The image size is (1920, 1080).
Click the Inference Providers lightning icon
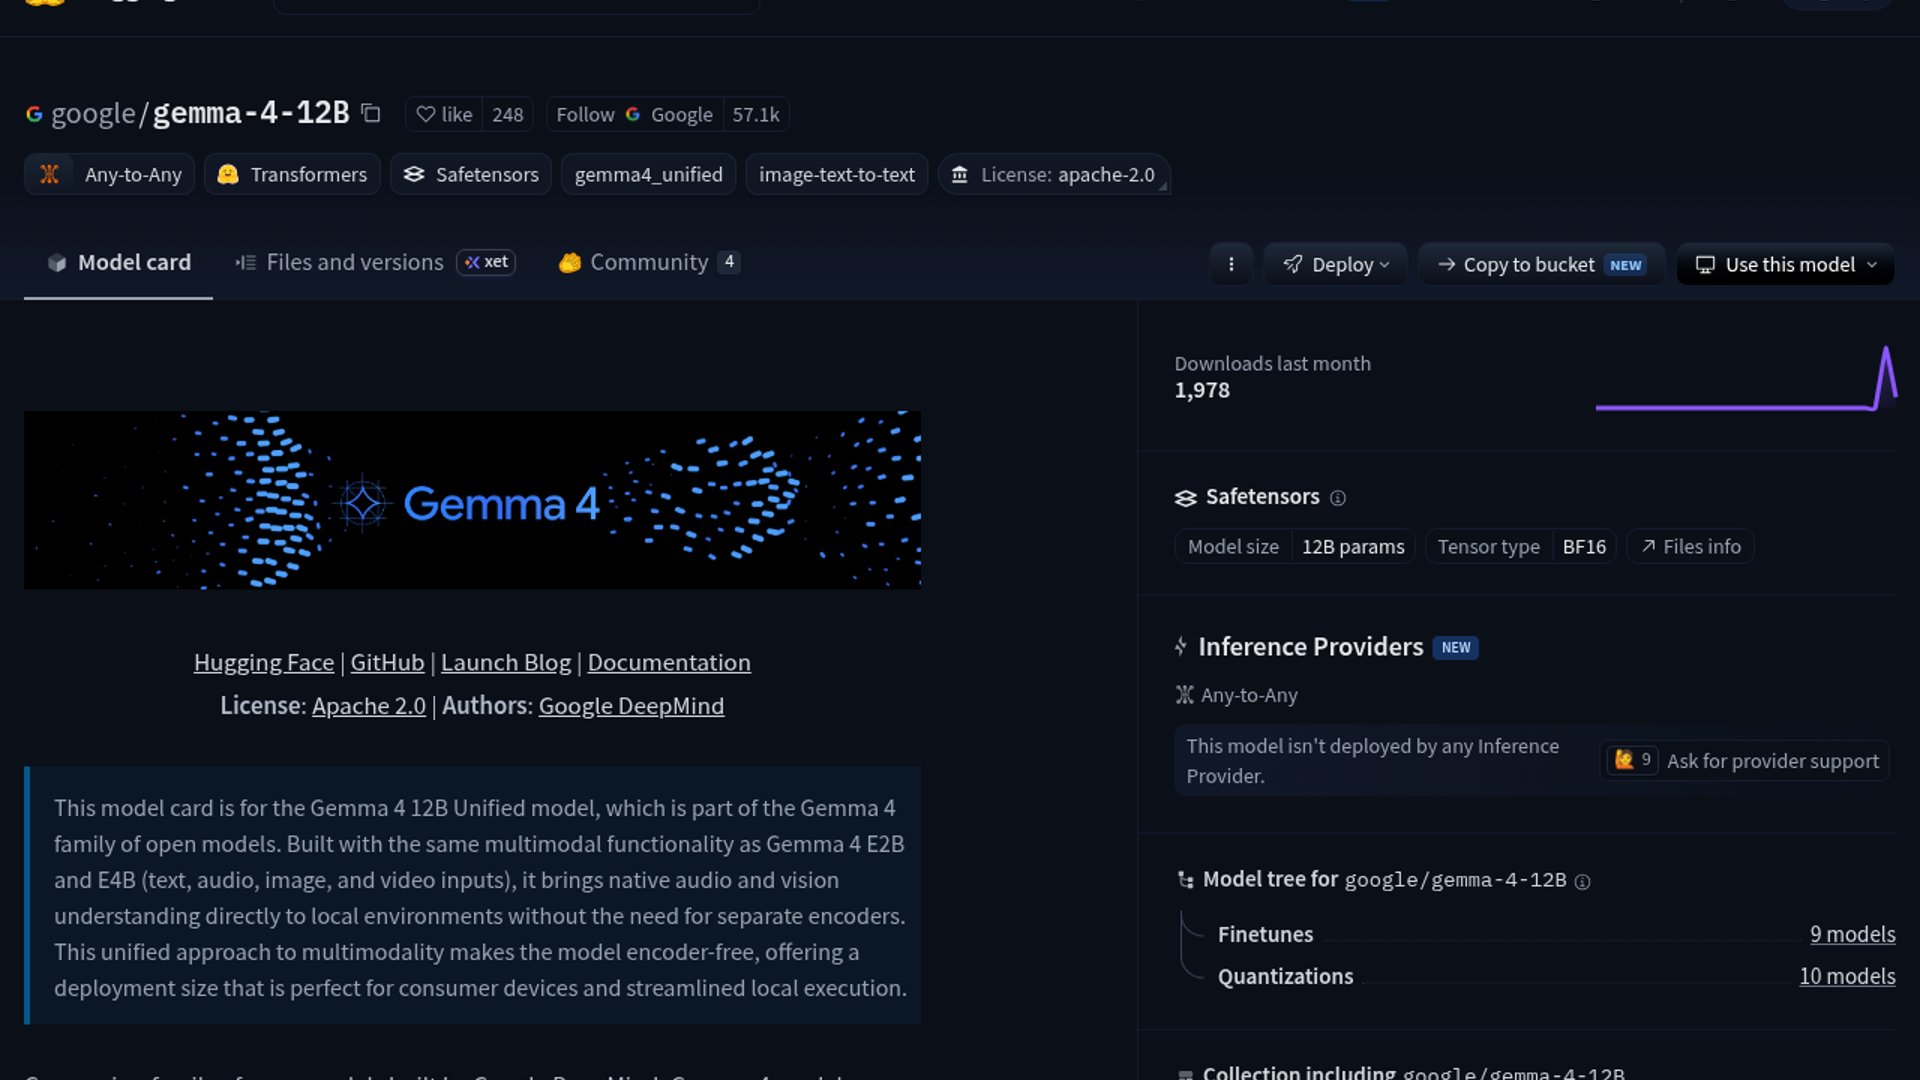coord(1181,647)
